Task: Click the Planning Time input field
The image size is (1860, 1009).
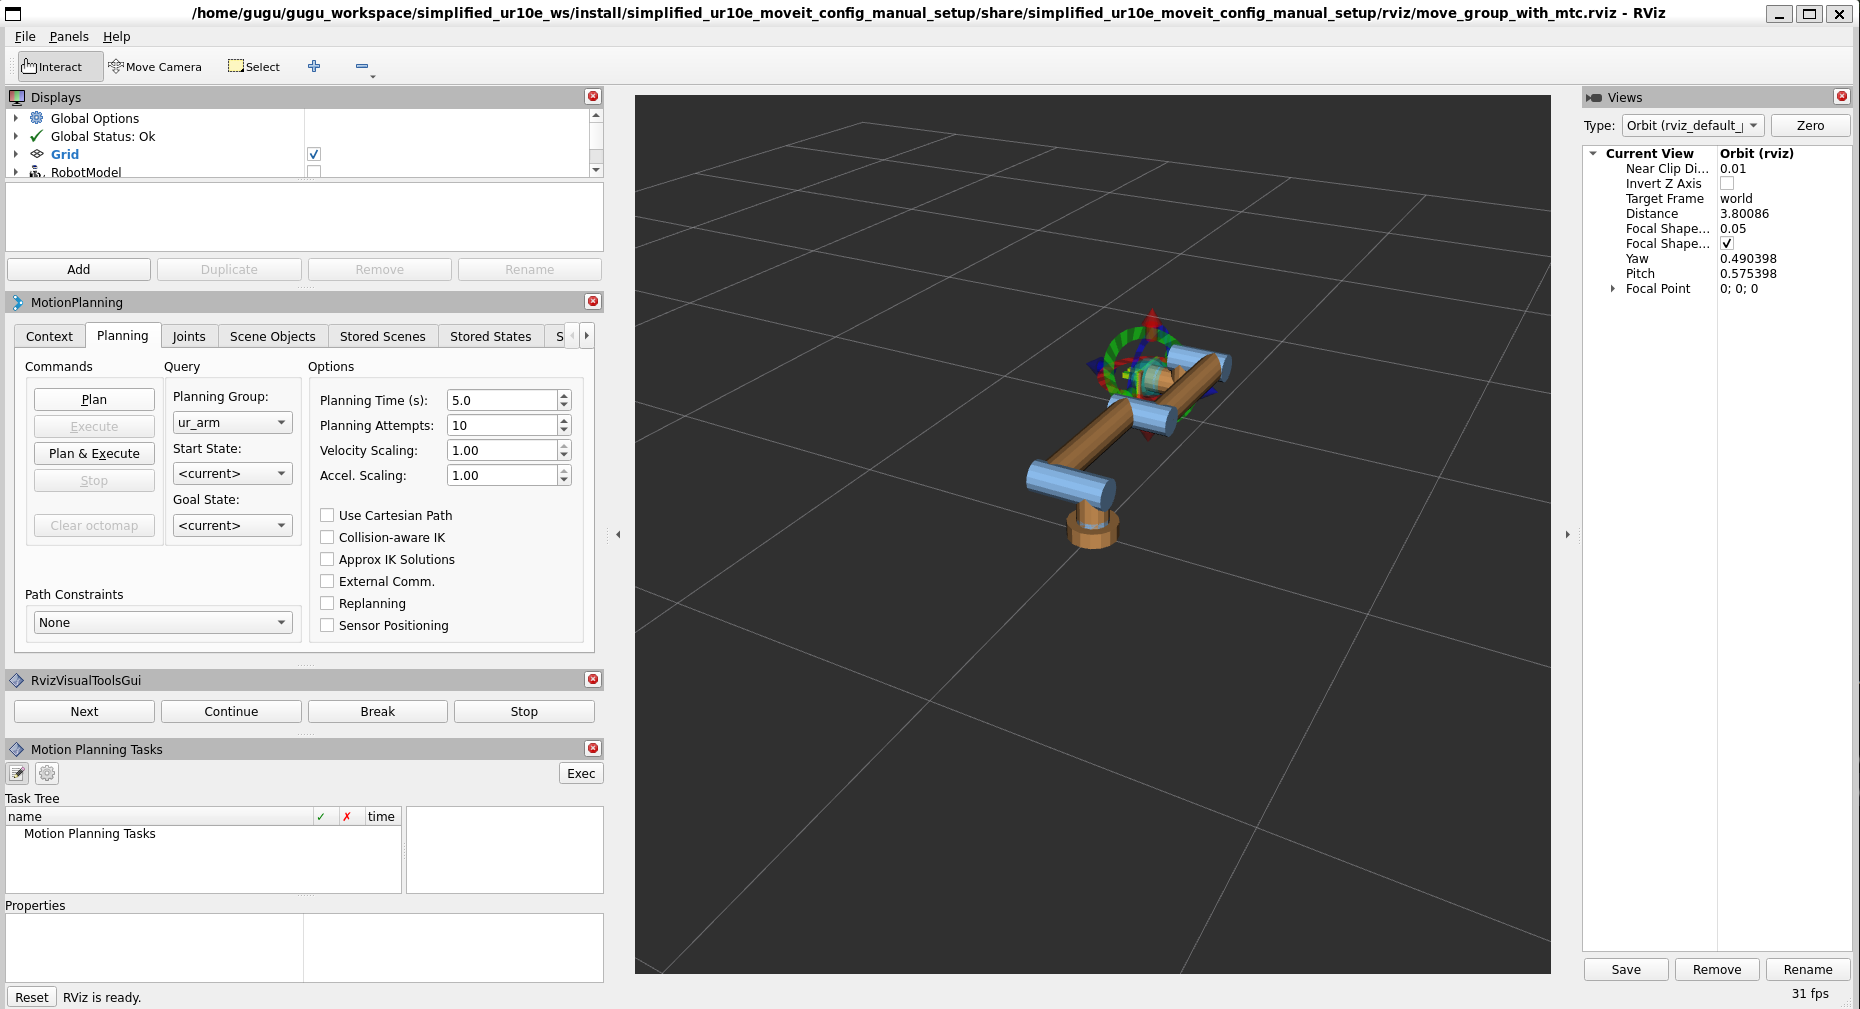Action: click(502, 400)
